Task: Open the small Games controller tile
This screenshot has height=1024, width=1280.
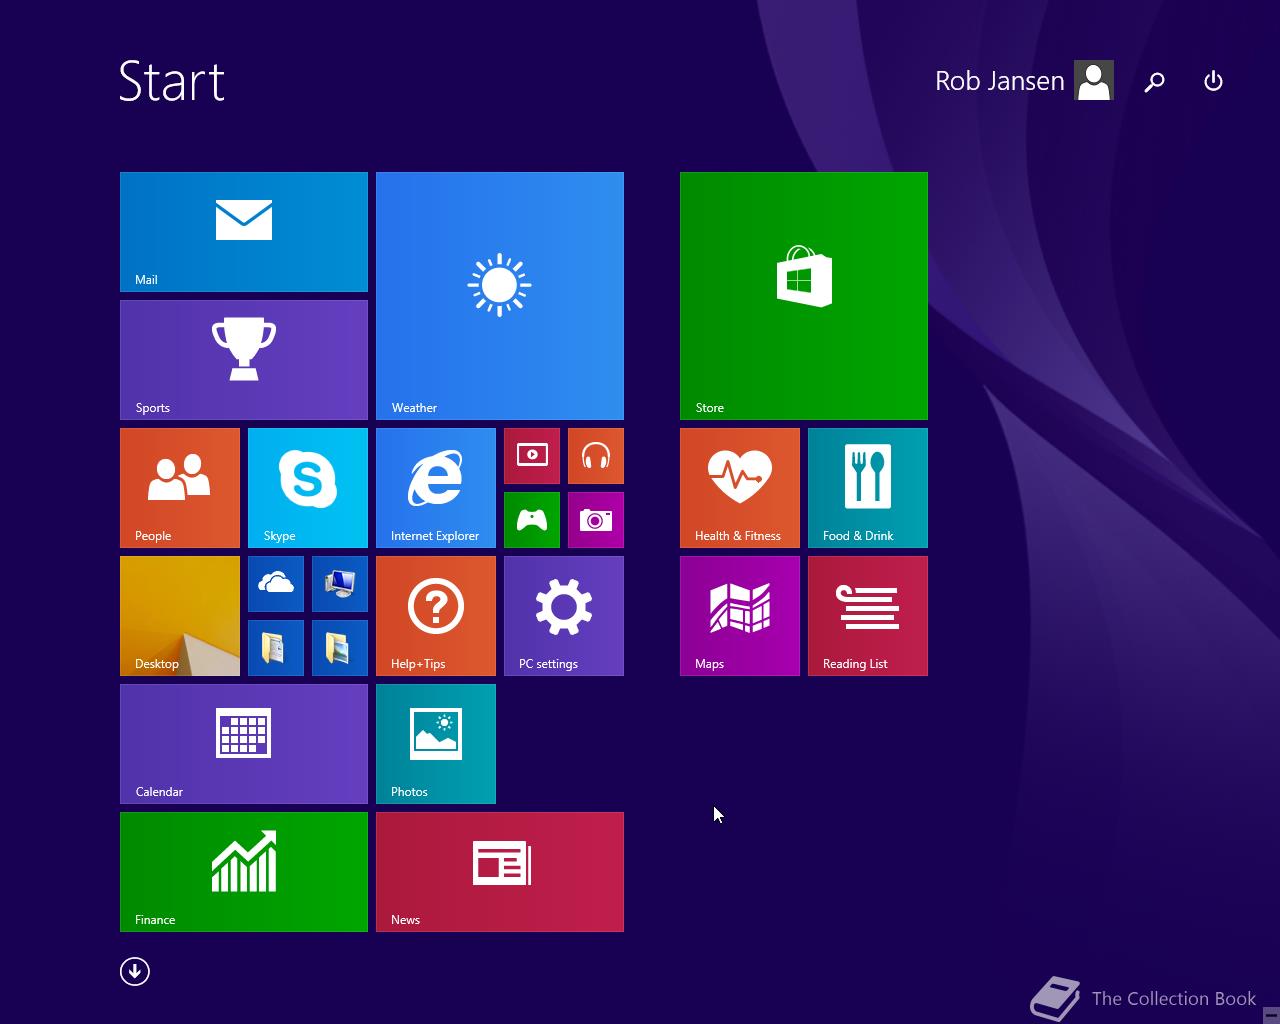Action: 532,520
